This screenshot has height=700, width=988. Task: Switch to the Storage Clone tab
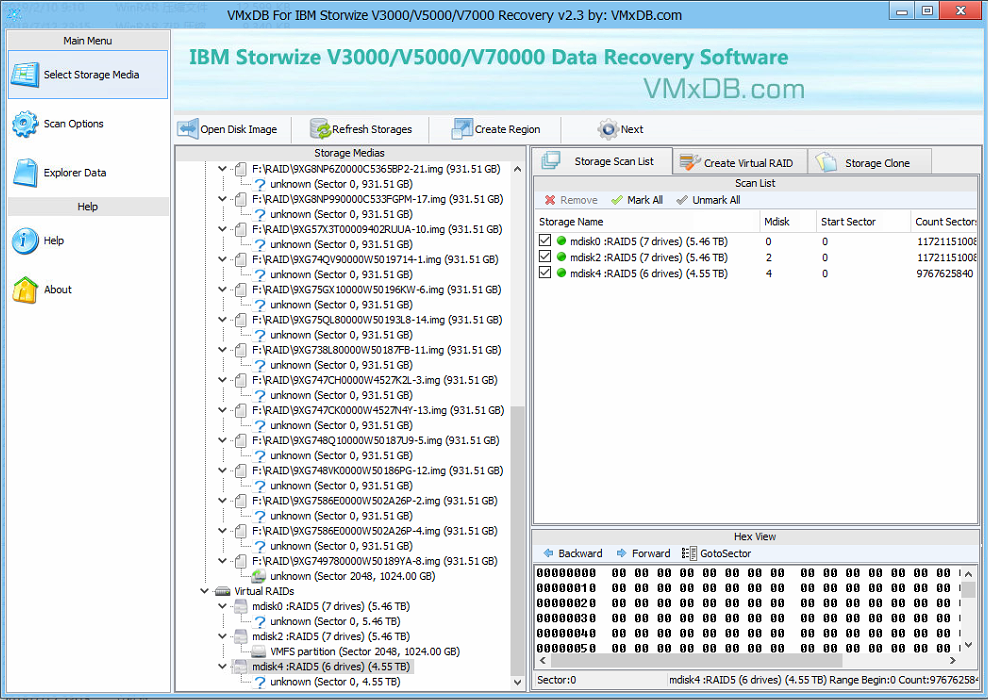coord(870,163)
